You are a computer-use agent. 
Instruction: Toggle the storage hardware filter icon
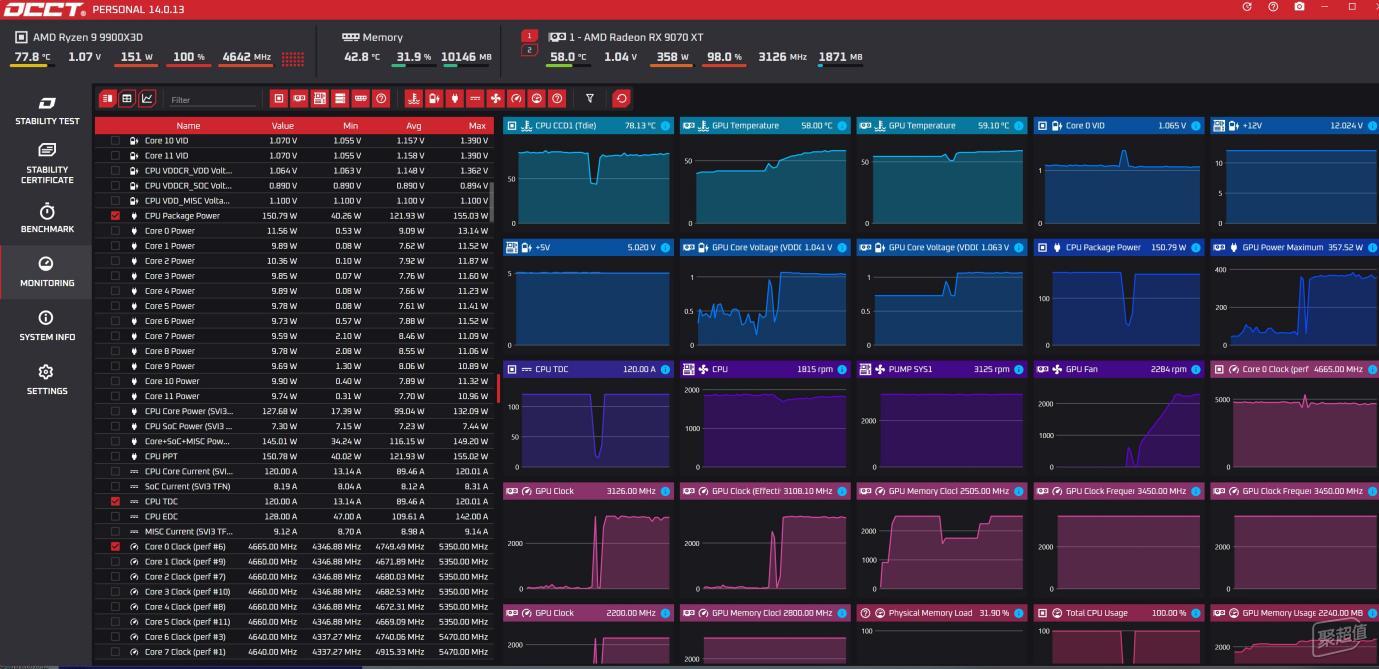tap(340, 98)
